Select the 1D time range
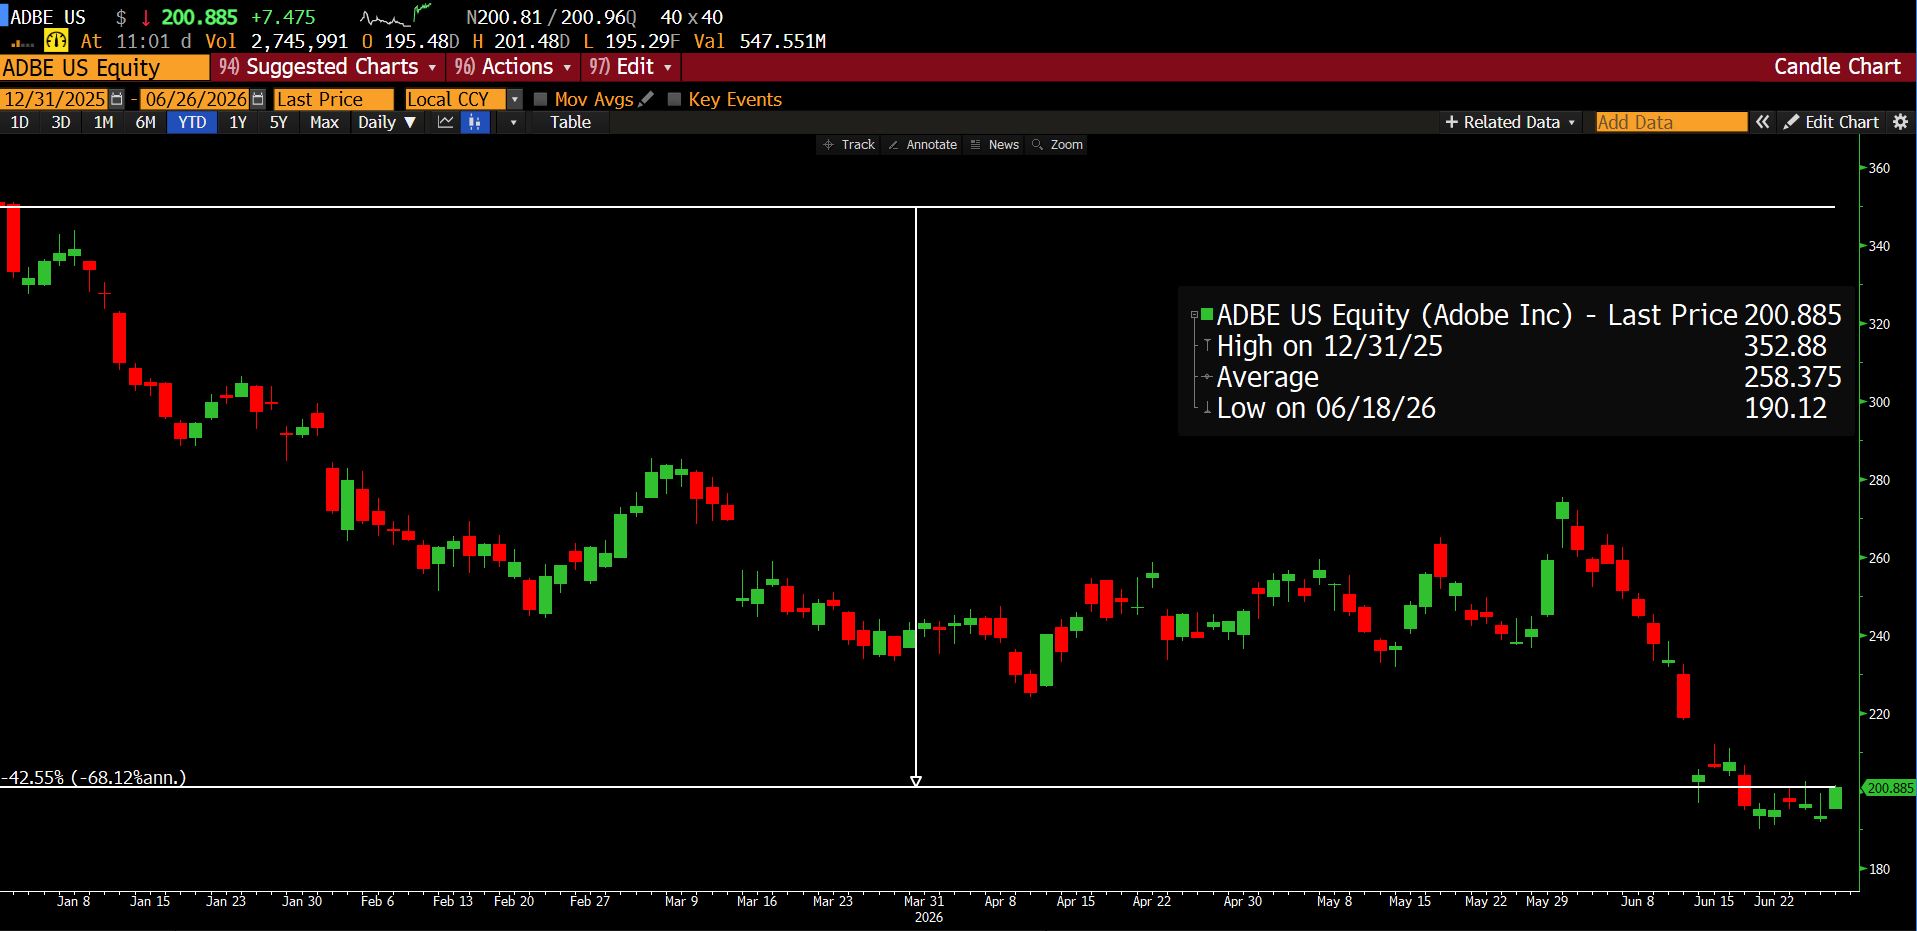 [19, 122]
